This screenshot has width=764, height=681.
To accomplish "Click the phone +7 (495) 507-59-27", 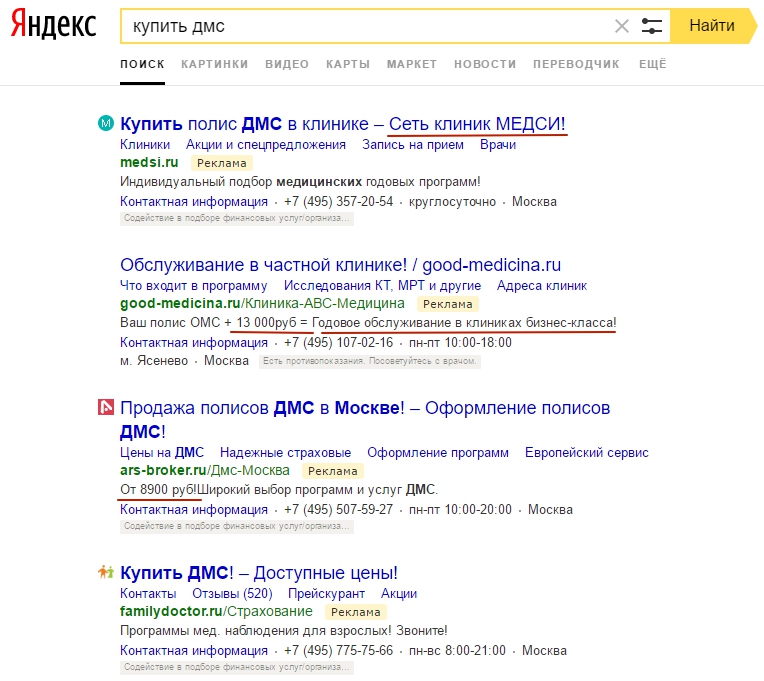I will [338, 510].
